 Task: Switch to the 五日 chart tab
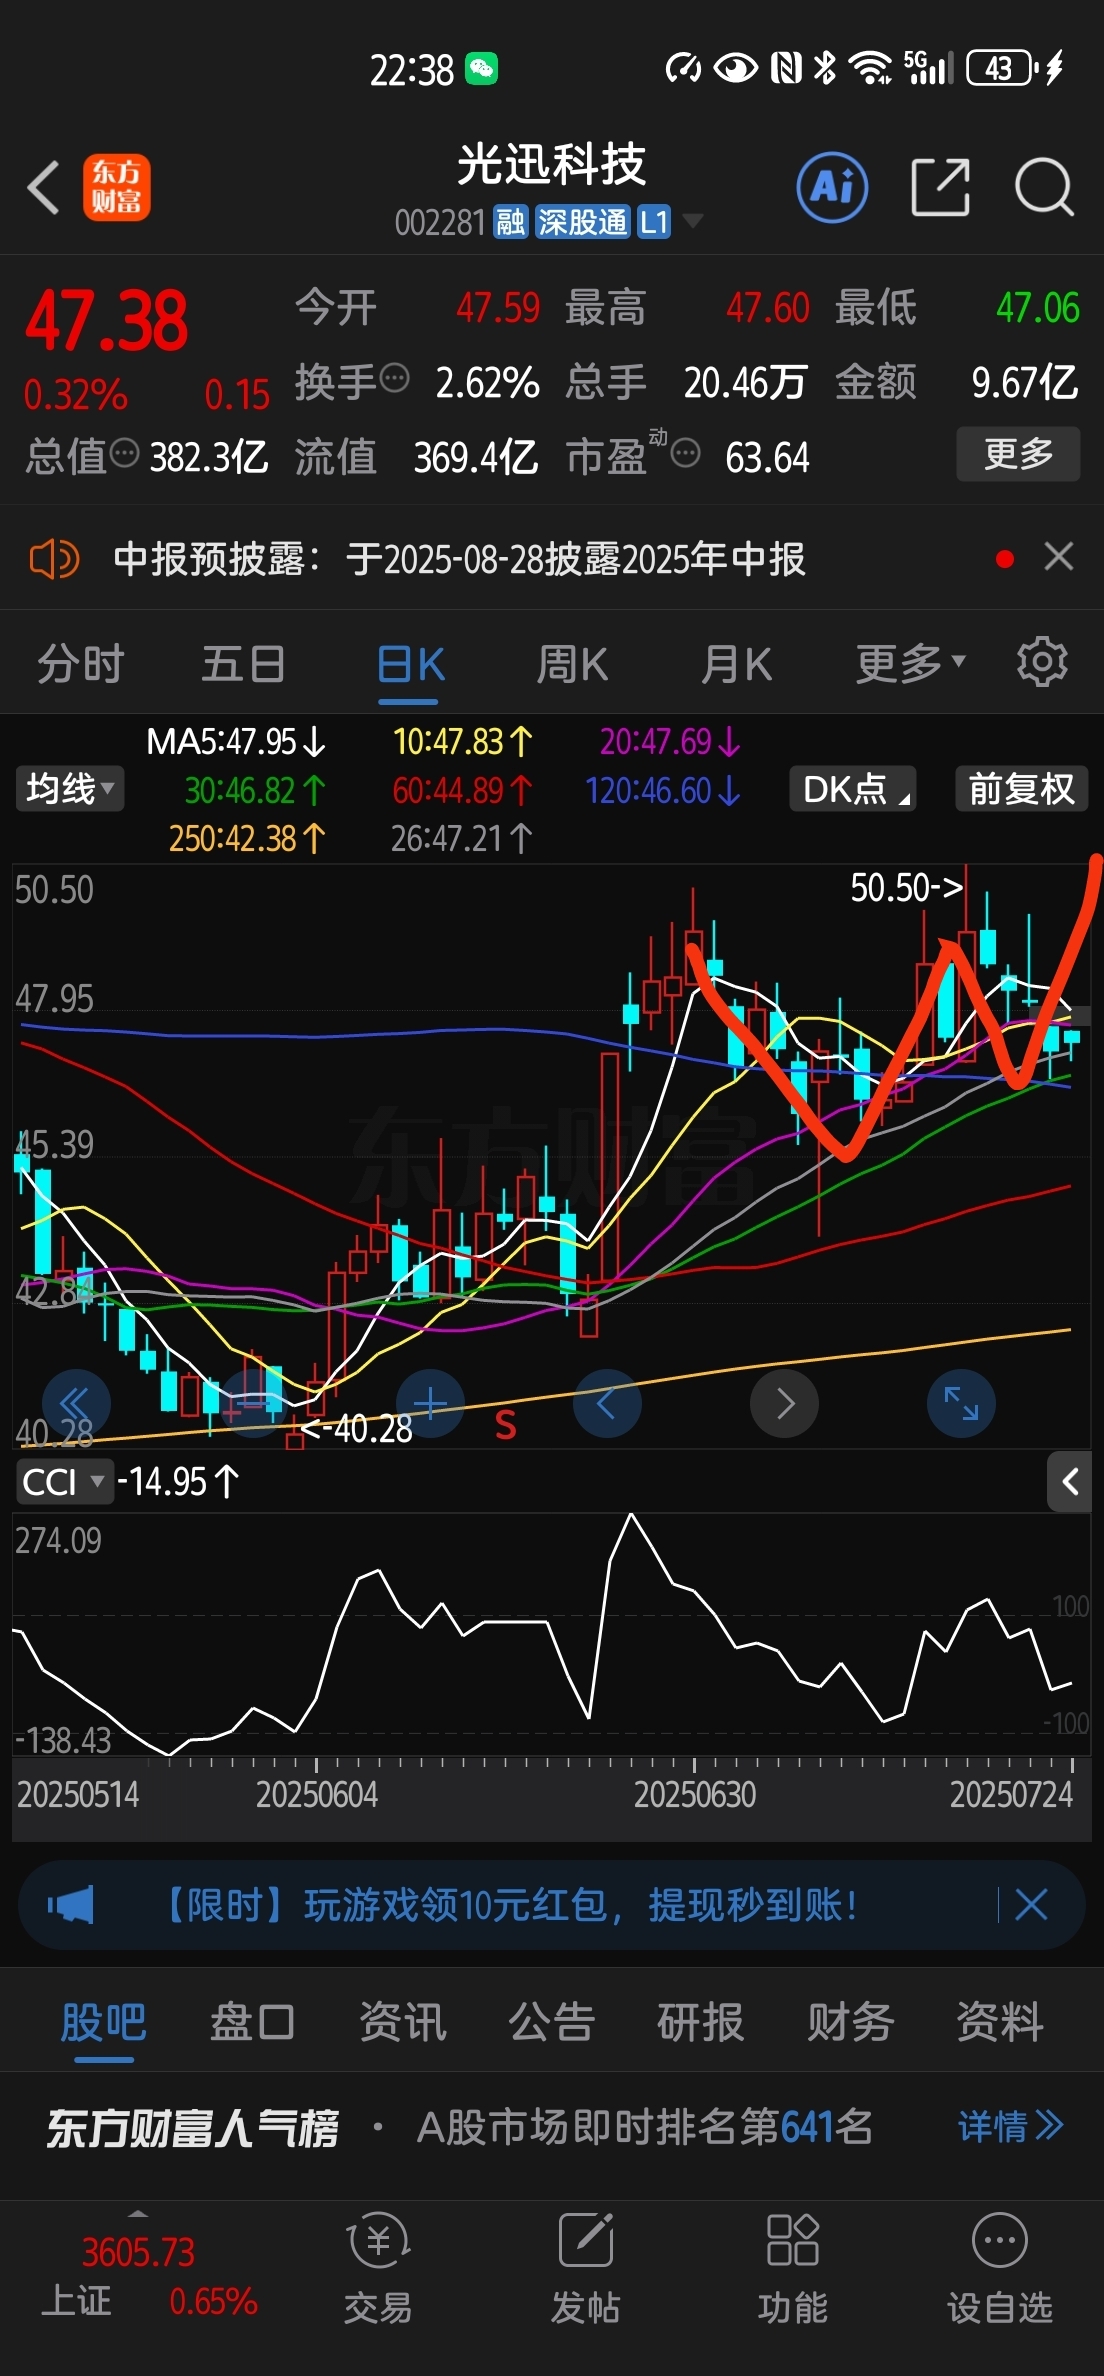pyautogui.click(x=244, y=664)
